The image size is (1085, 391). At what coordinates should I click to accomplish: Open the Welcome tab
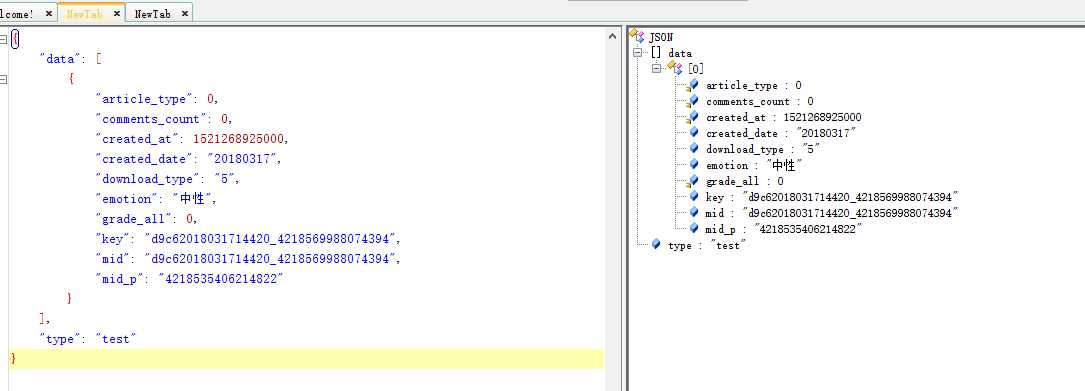(17, 14)
